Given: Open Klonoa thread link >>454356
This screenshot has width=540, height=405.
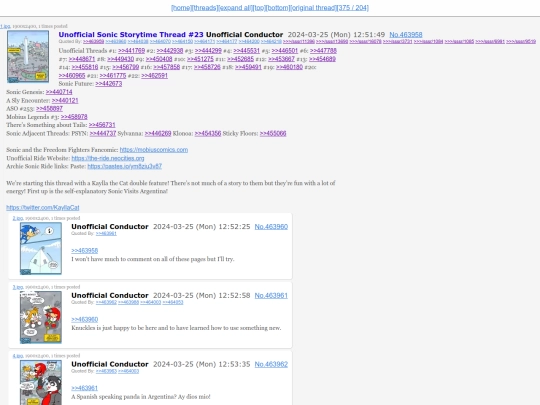Looking at the screenshot, I should 208,133.
